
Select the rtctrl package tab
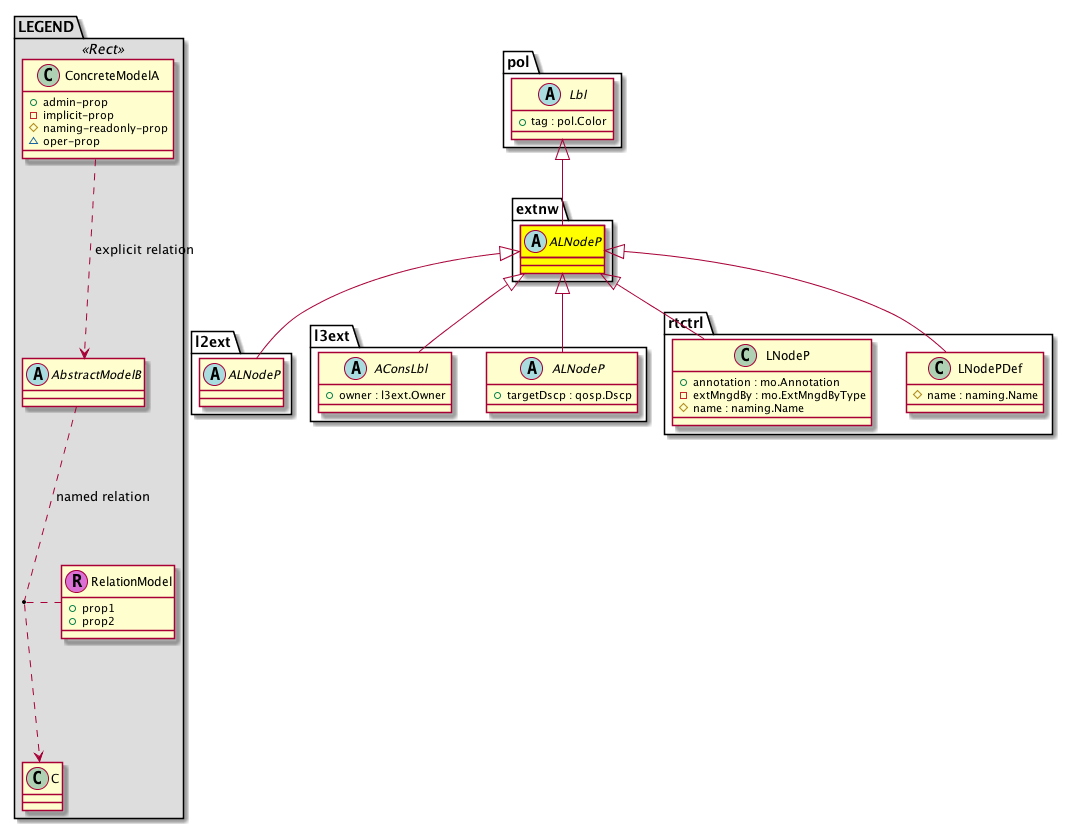coord(688,322)
